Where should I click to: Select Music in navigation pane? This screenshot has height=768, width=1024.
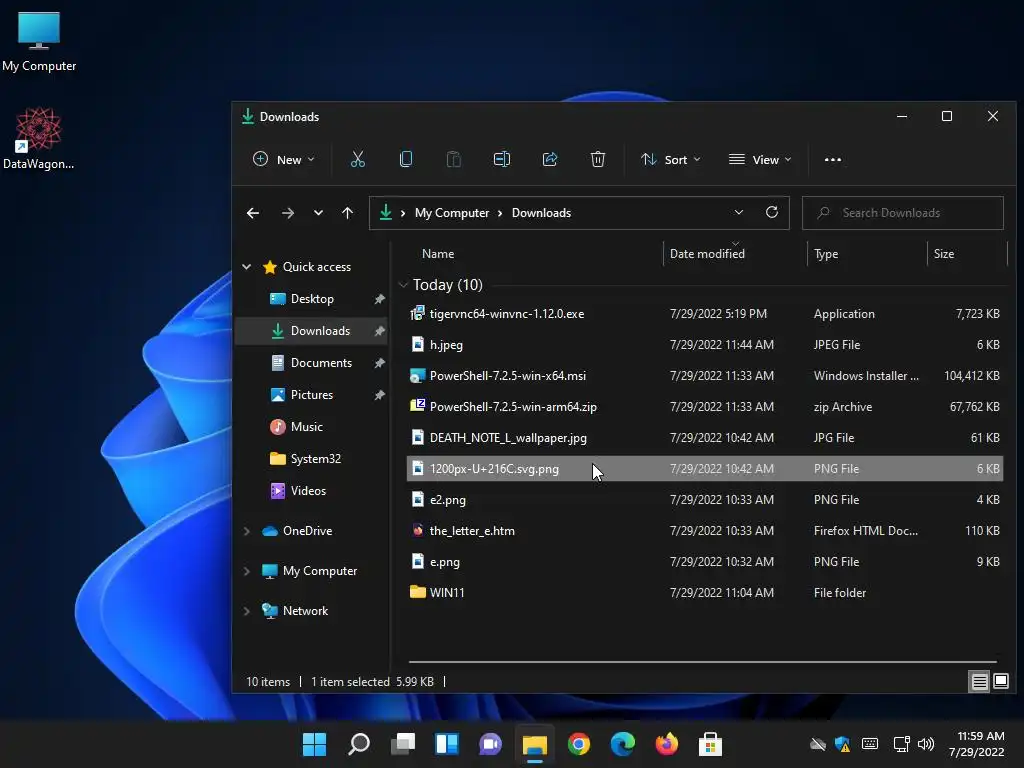[312, 426]
